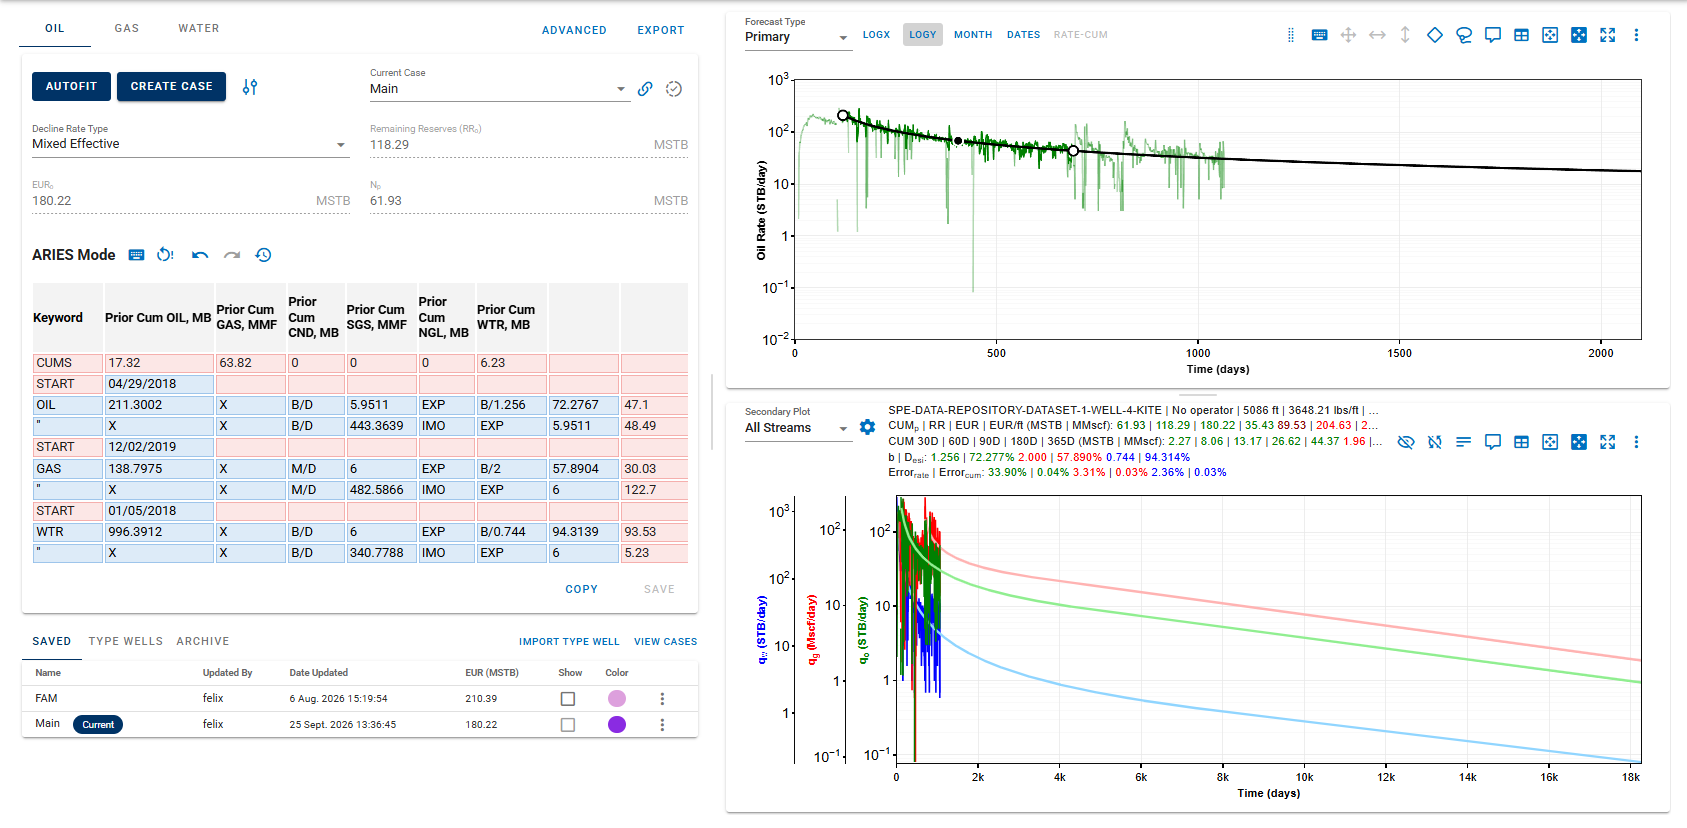The height and width of the screenshot is (828, 1687).
Task: Open the Current Case dropdown
Action: (499, 89)
